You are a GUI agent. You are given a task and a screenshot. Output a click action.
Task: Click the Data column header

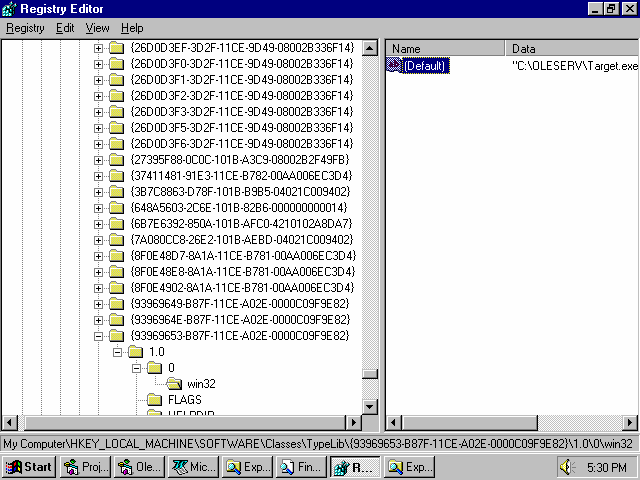point(570,48)
